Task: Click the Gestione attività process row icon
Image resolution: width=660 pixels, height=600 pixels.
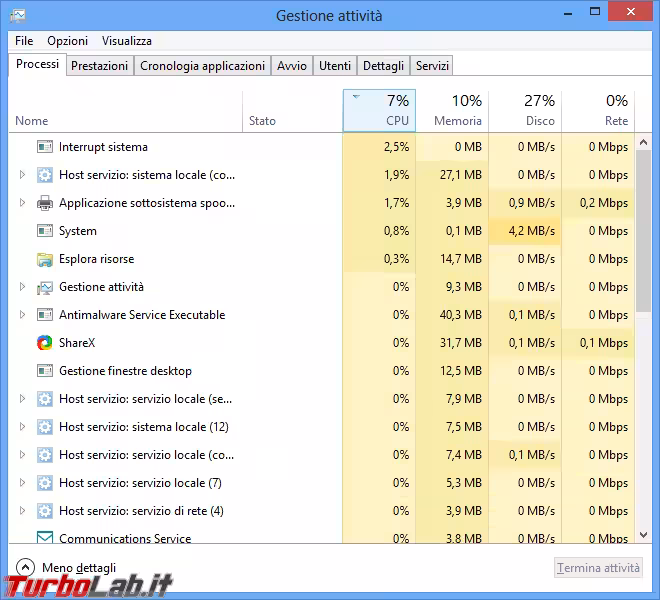Action: pos(44,287)
